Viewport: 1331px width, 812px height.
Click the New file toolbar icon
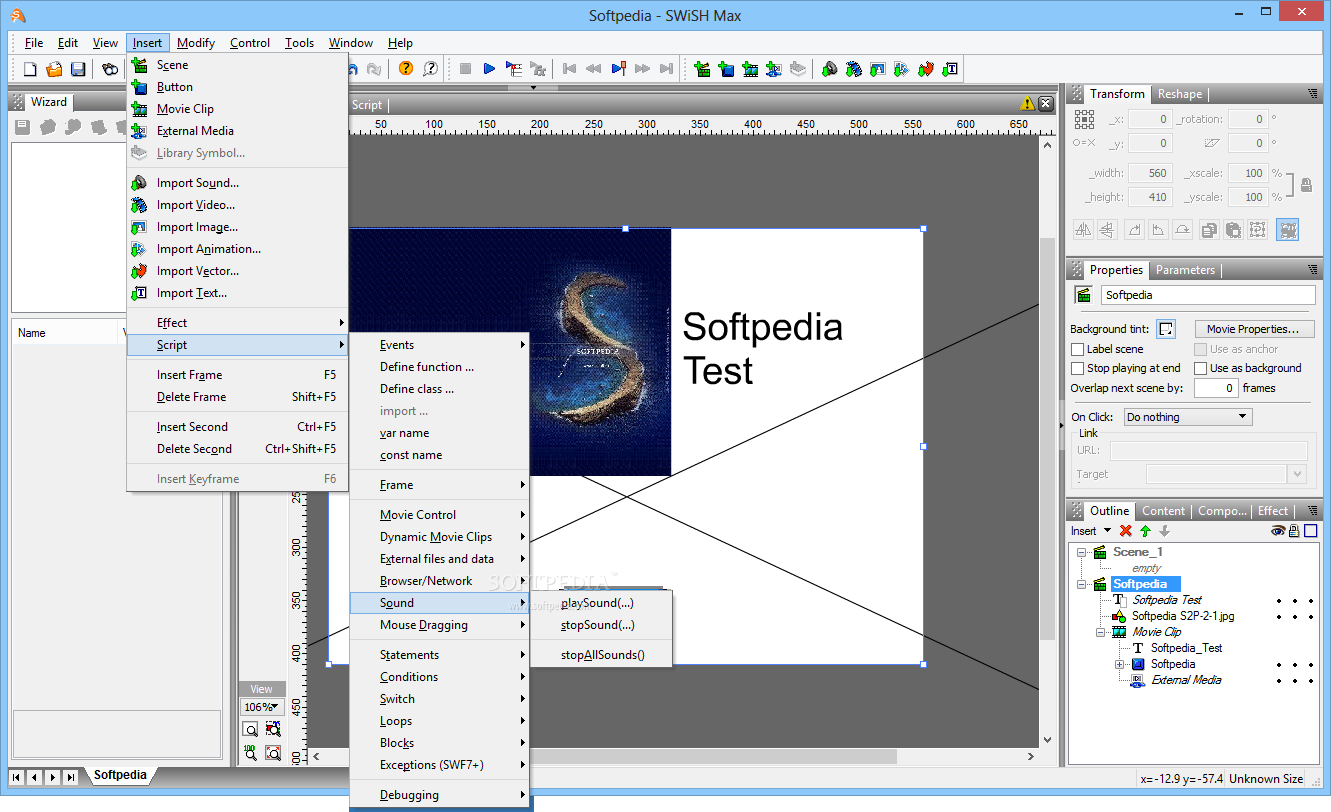coord(30,69)
